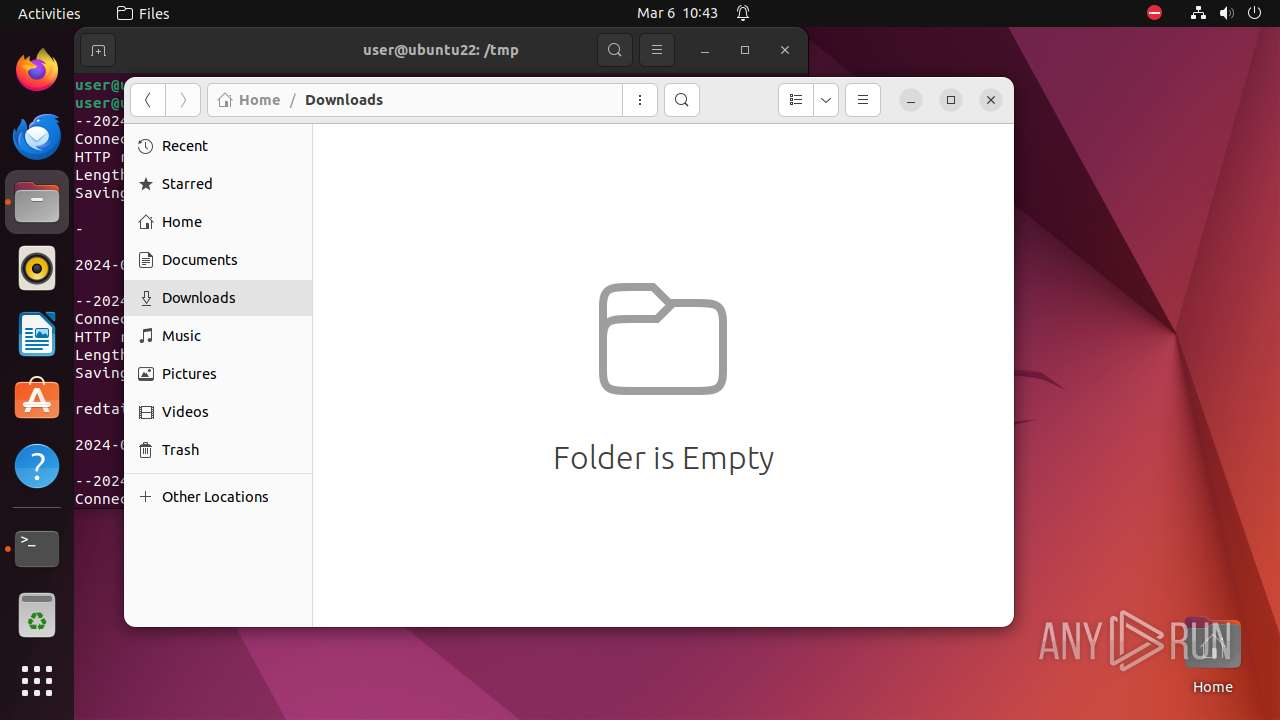Open Home in the sidebar

coord(218,222)
